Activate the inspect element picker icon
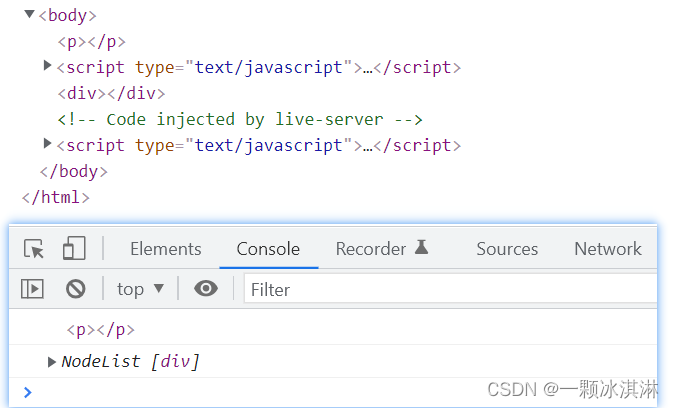Screen dimensions: 674x408 (34, 248)
